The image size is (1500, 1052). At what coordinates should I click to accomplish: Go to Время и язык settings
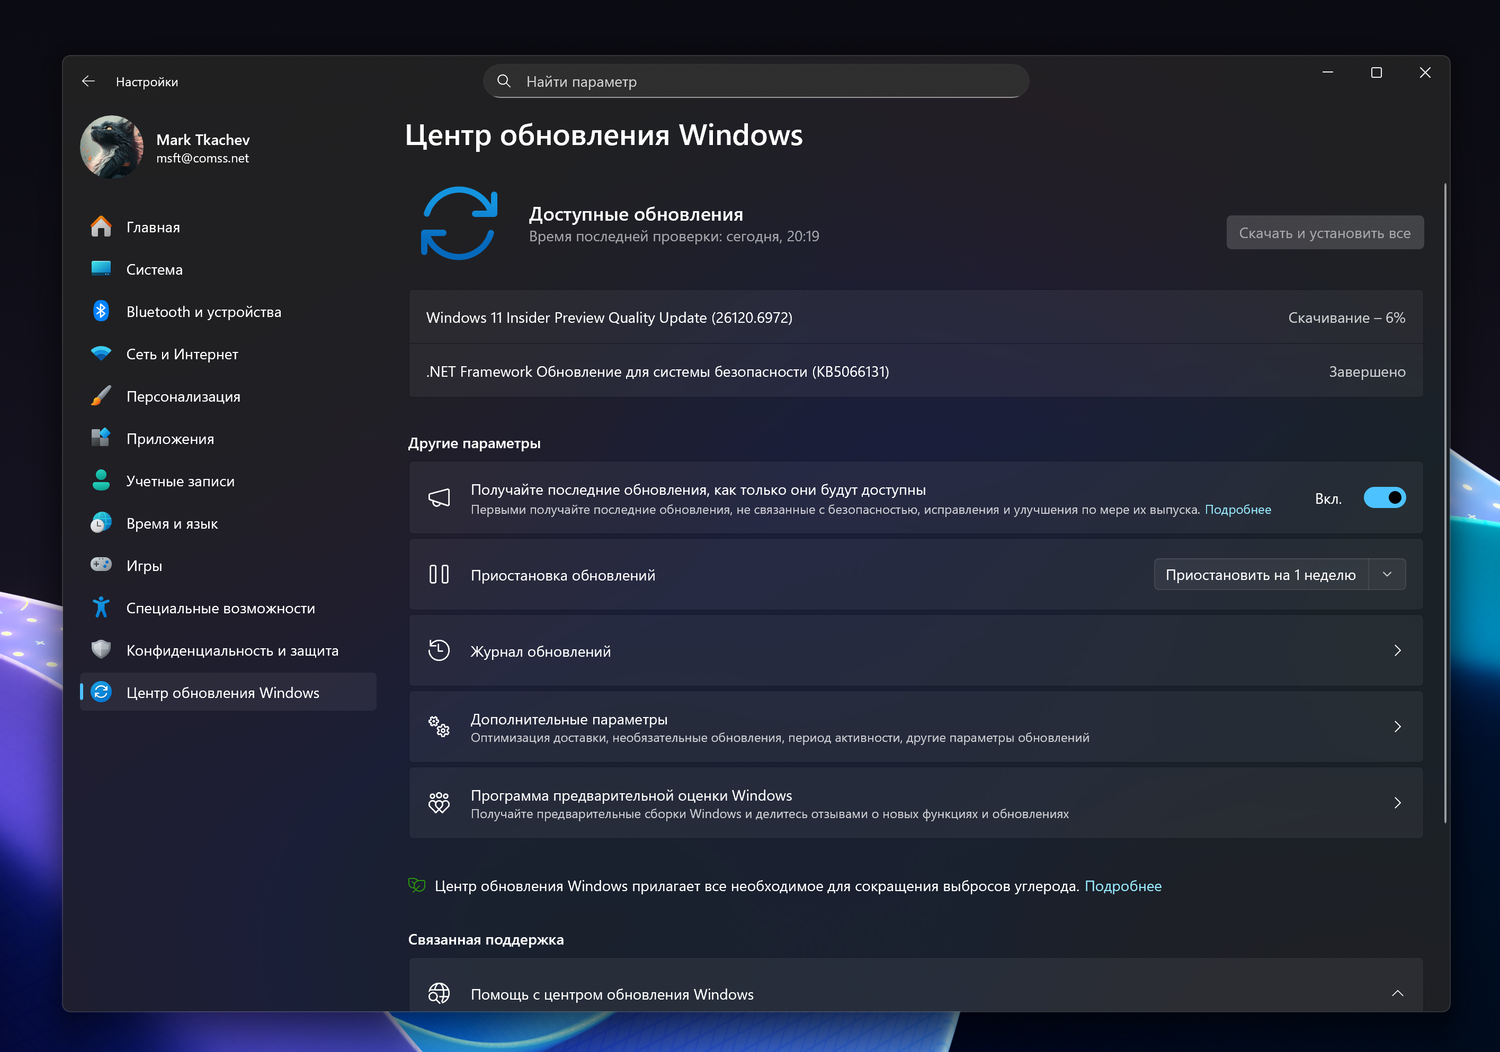tap(228, 523)
